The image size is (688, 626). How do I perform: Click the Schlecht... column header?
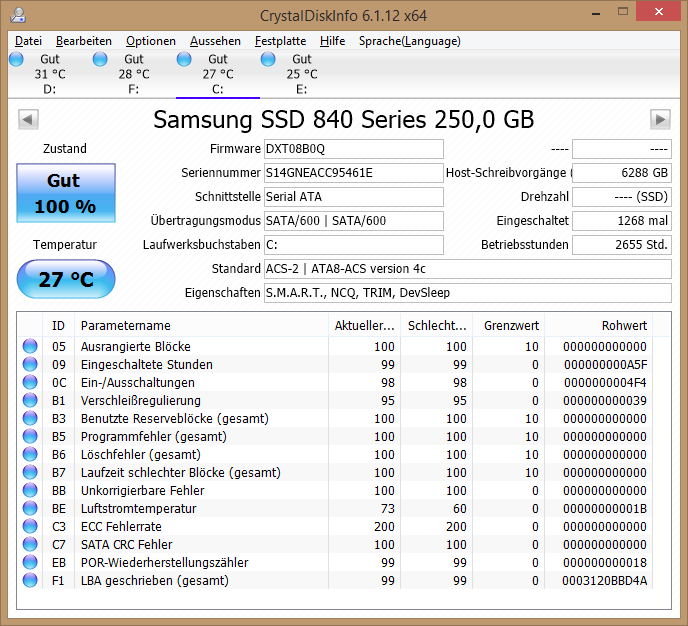pos(437,326)
